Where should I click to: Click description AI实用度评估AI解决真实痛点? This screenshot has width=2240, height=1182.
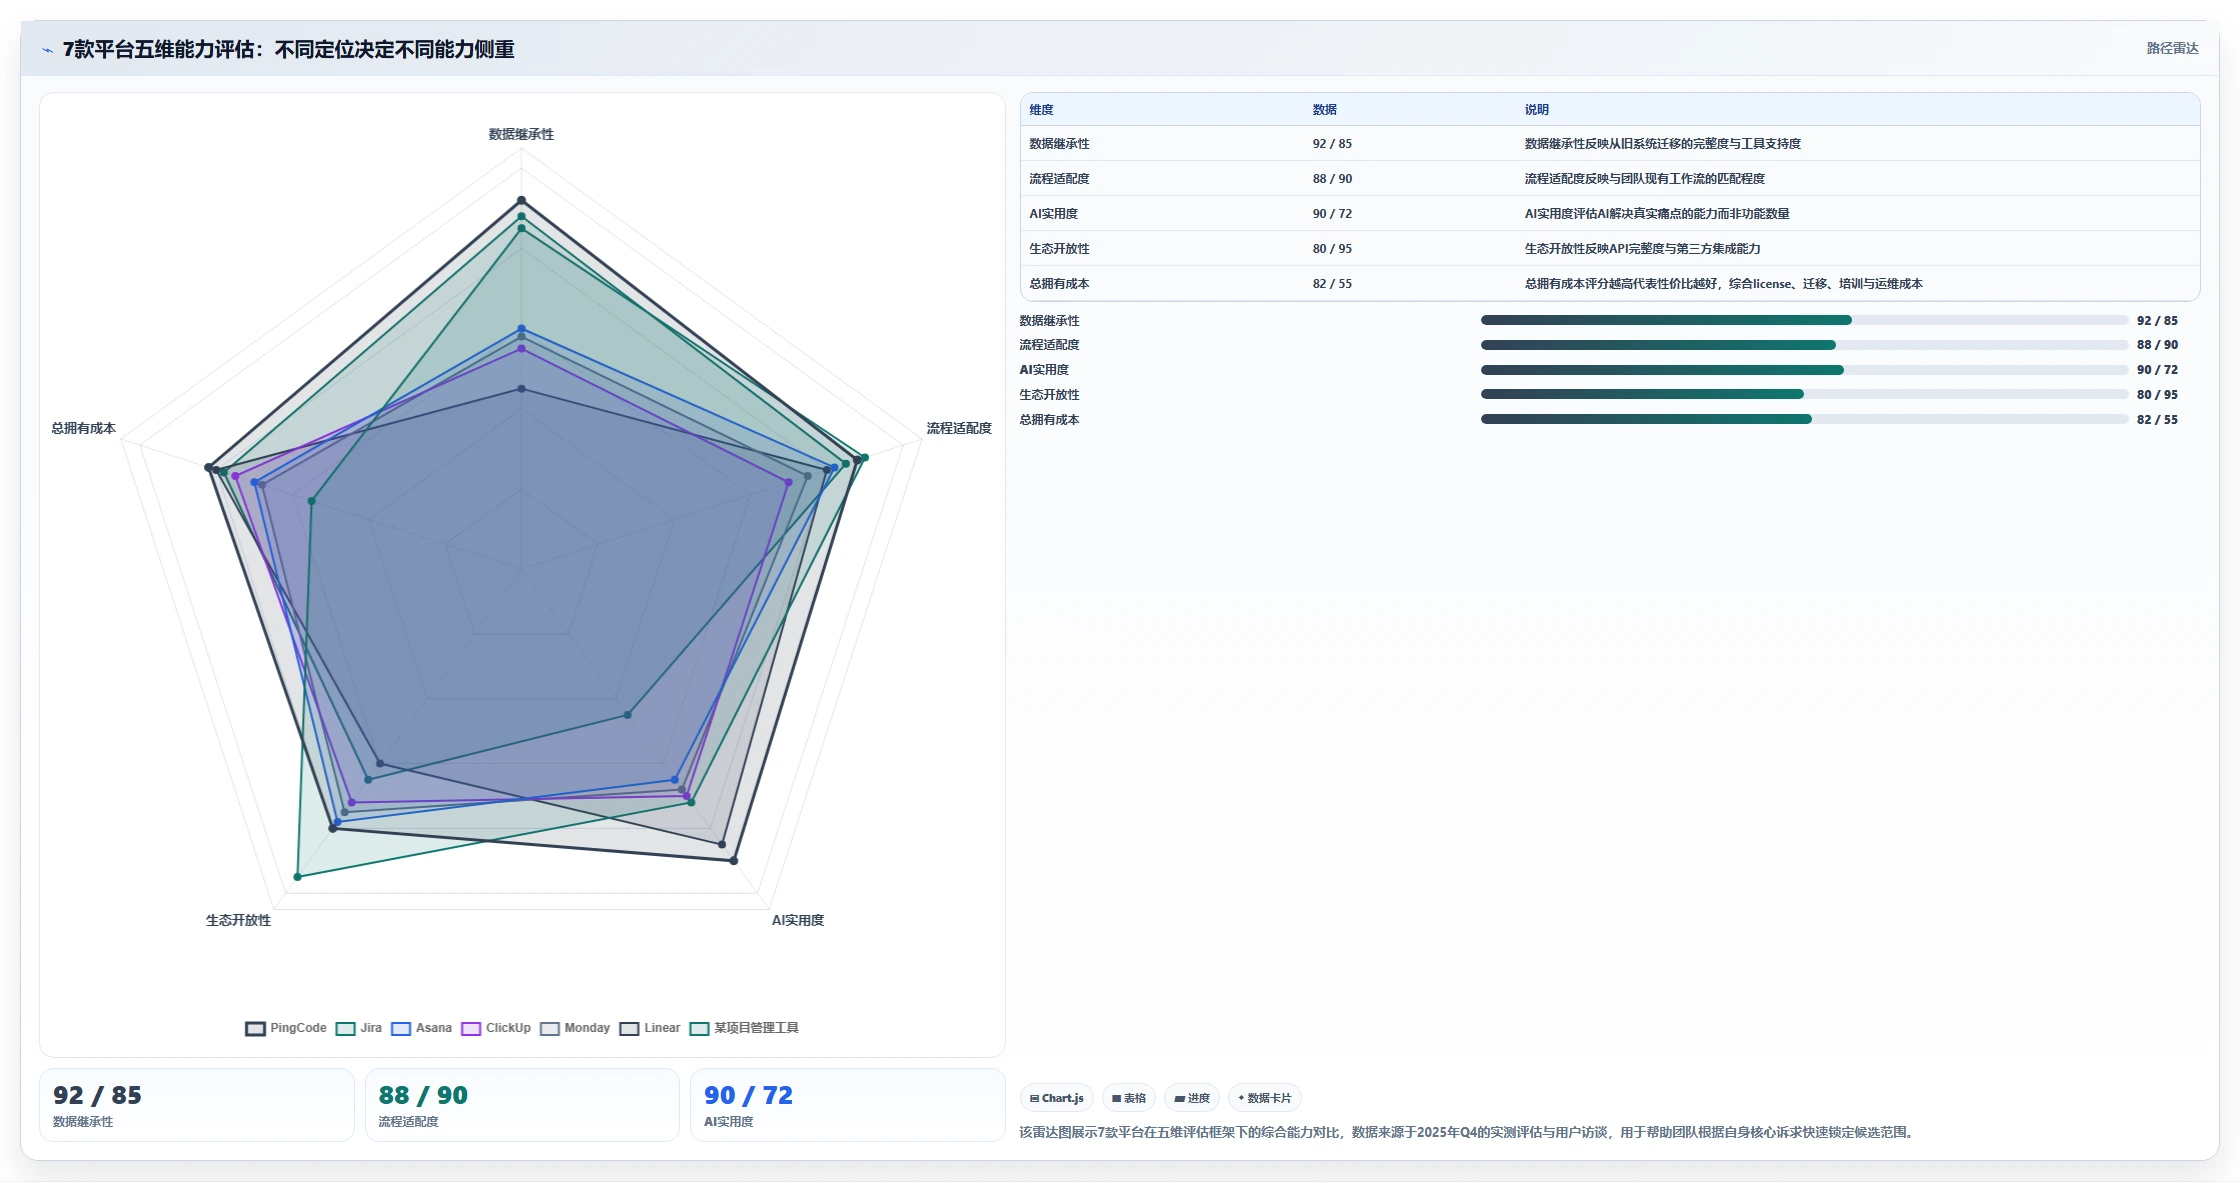point(1656,214)
